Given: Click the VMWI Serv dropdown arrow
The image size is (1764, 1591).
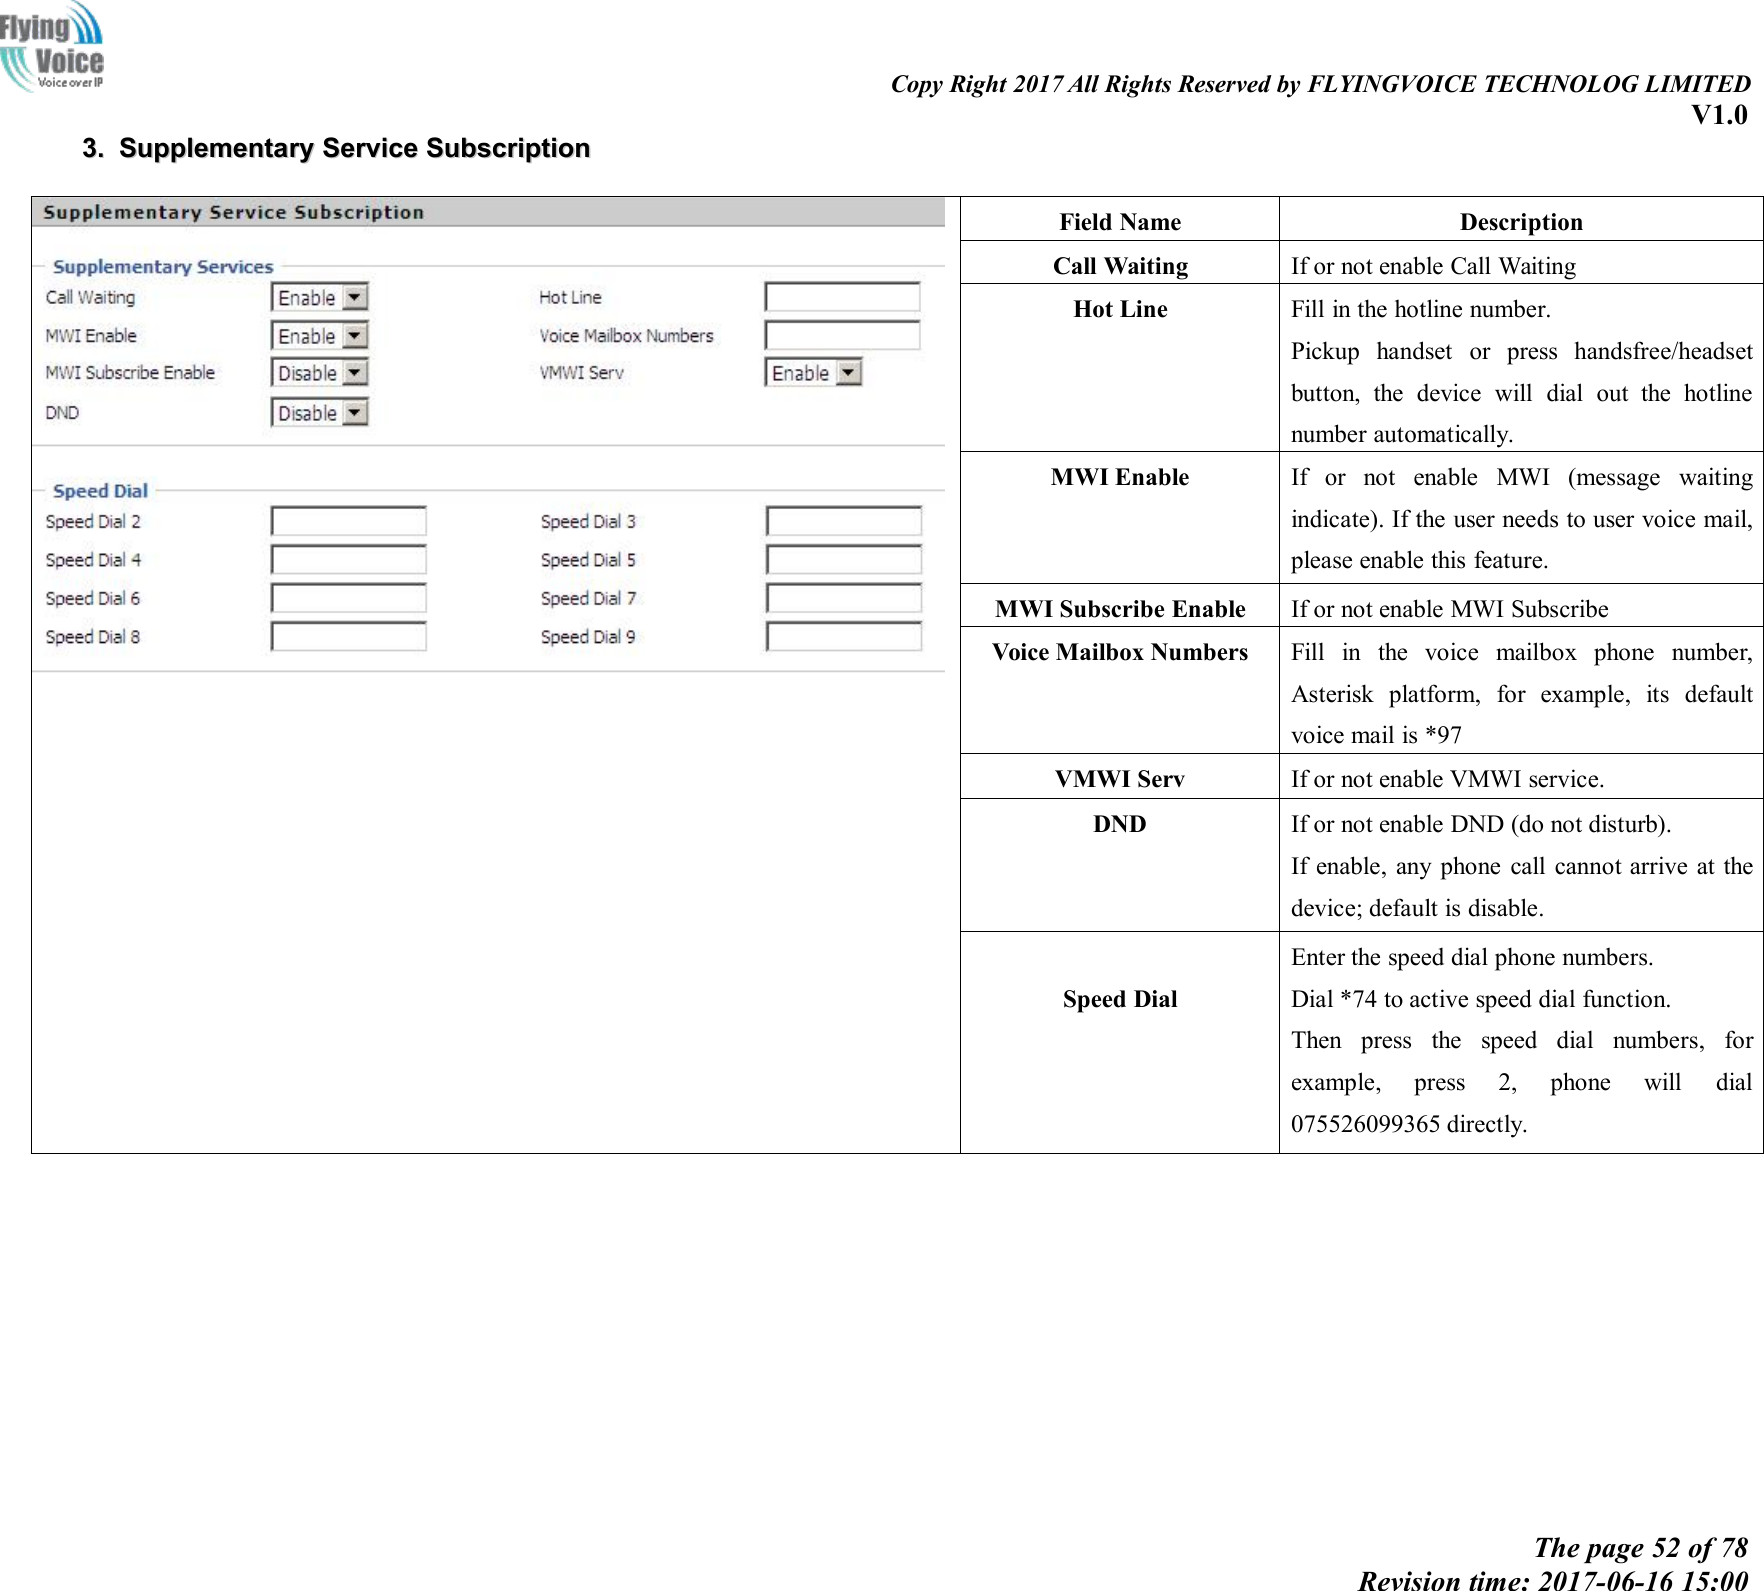Looking at the screenshot, I should coord(849,372).
